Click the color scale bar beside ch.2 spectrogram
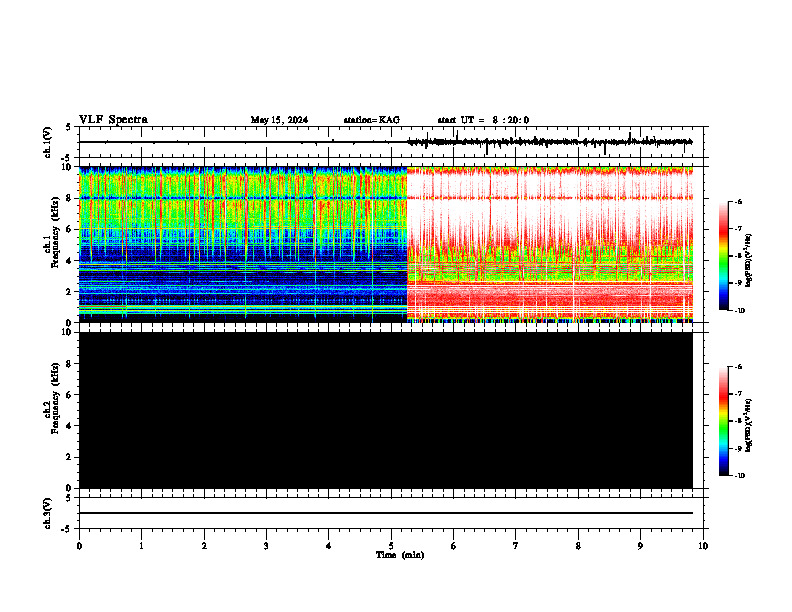 (x=724, y=421)
